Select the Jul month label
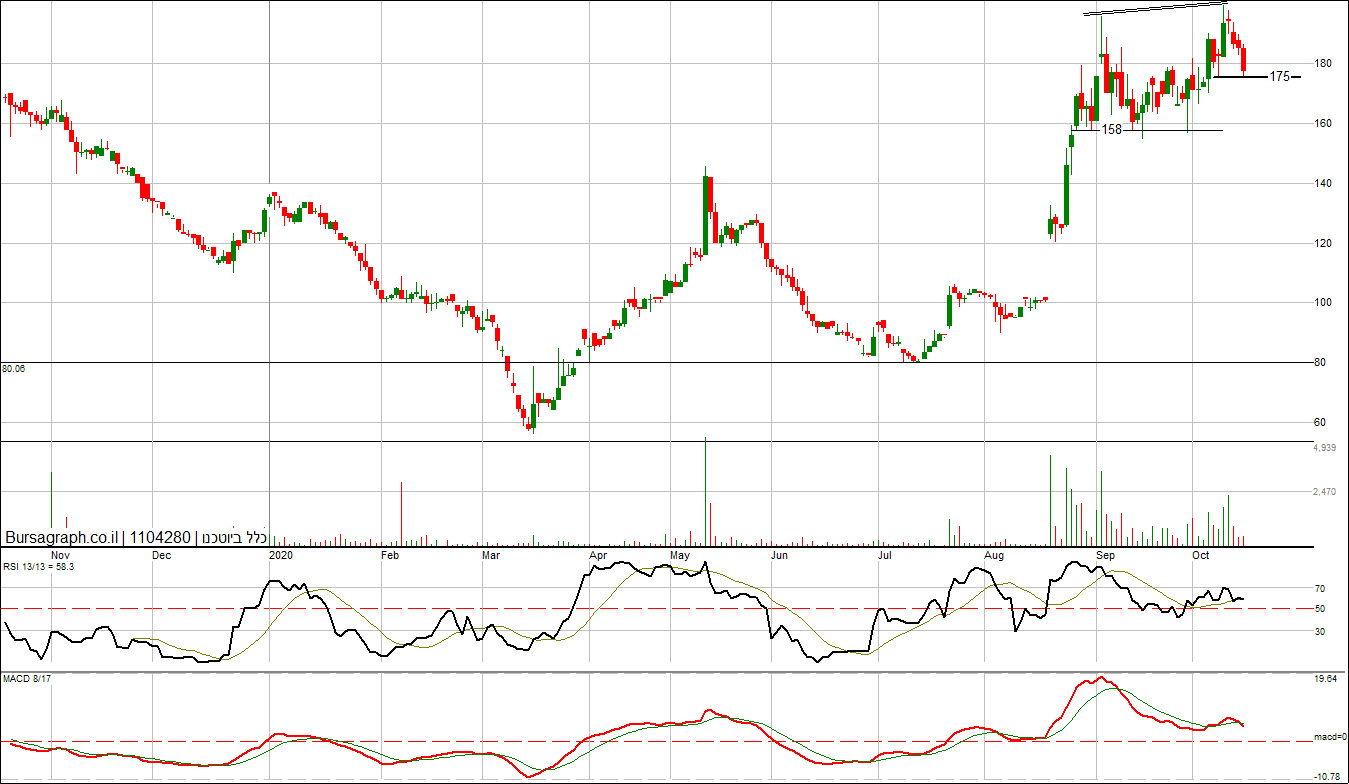 click(884, 554)
